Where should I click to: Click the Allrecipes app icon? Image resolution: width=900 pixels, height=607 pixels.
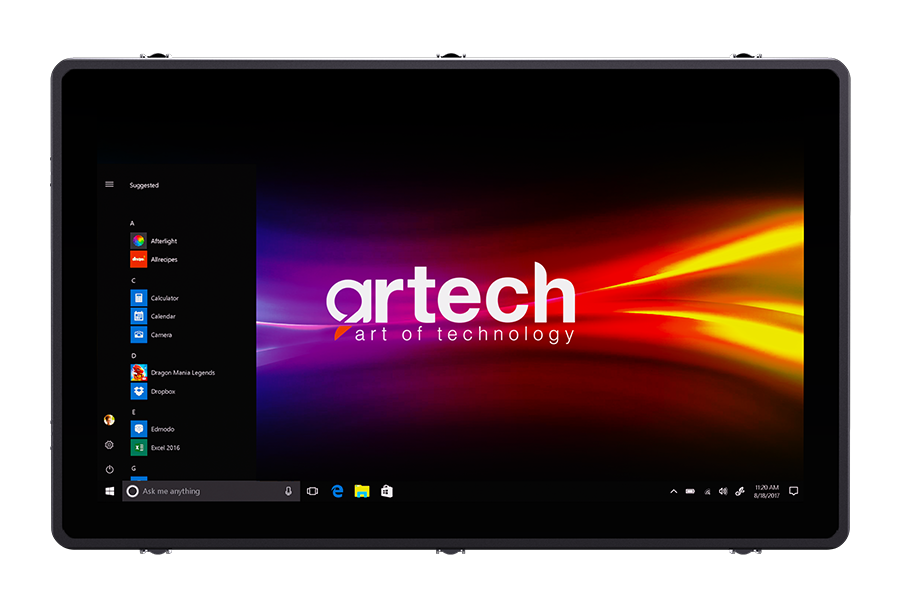(x=139, y=259)
